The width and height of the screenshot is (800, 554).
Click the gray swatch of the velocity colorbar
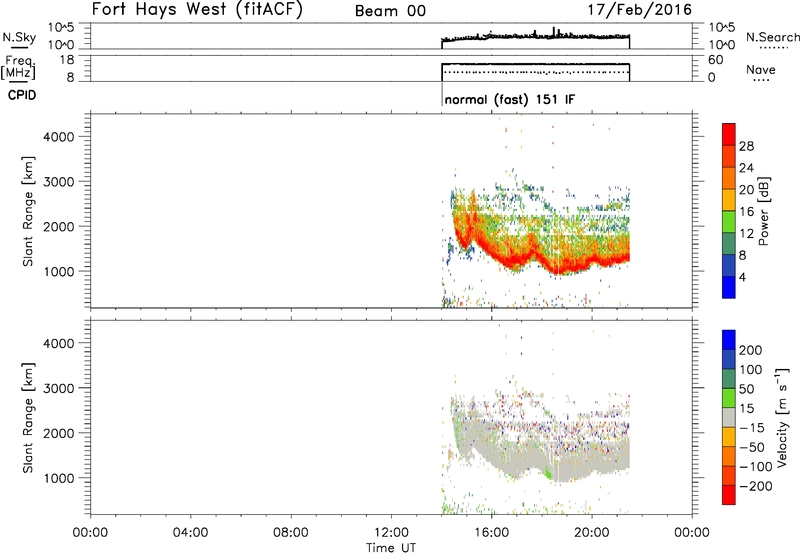click(729, 417)
